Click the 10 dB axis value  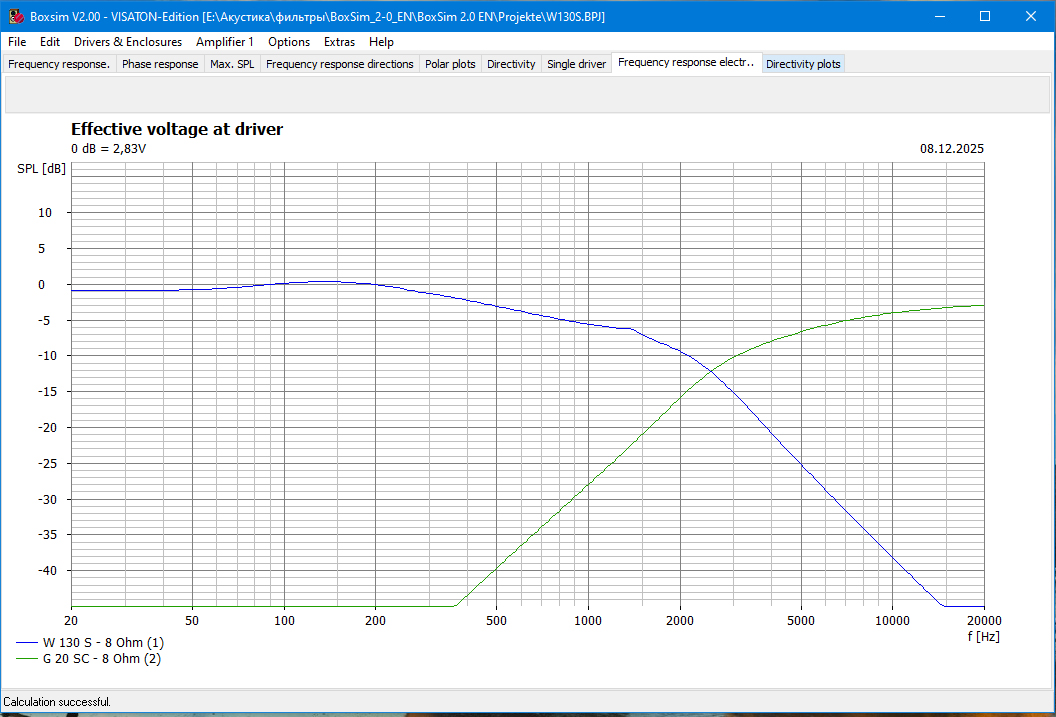tap(44, 213)
